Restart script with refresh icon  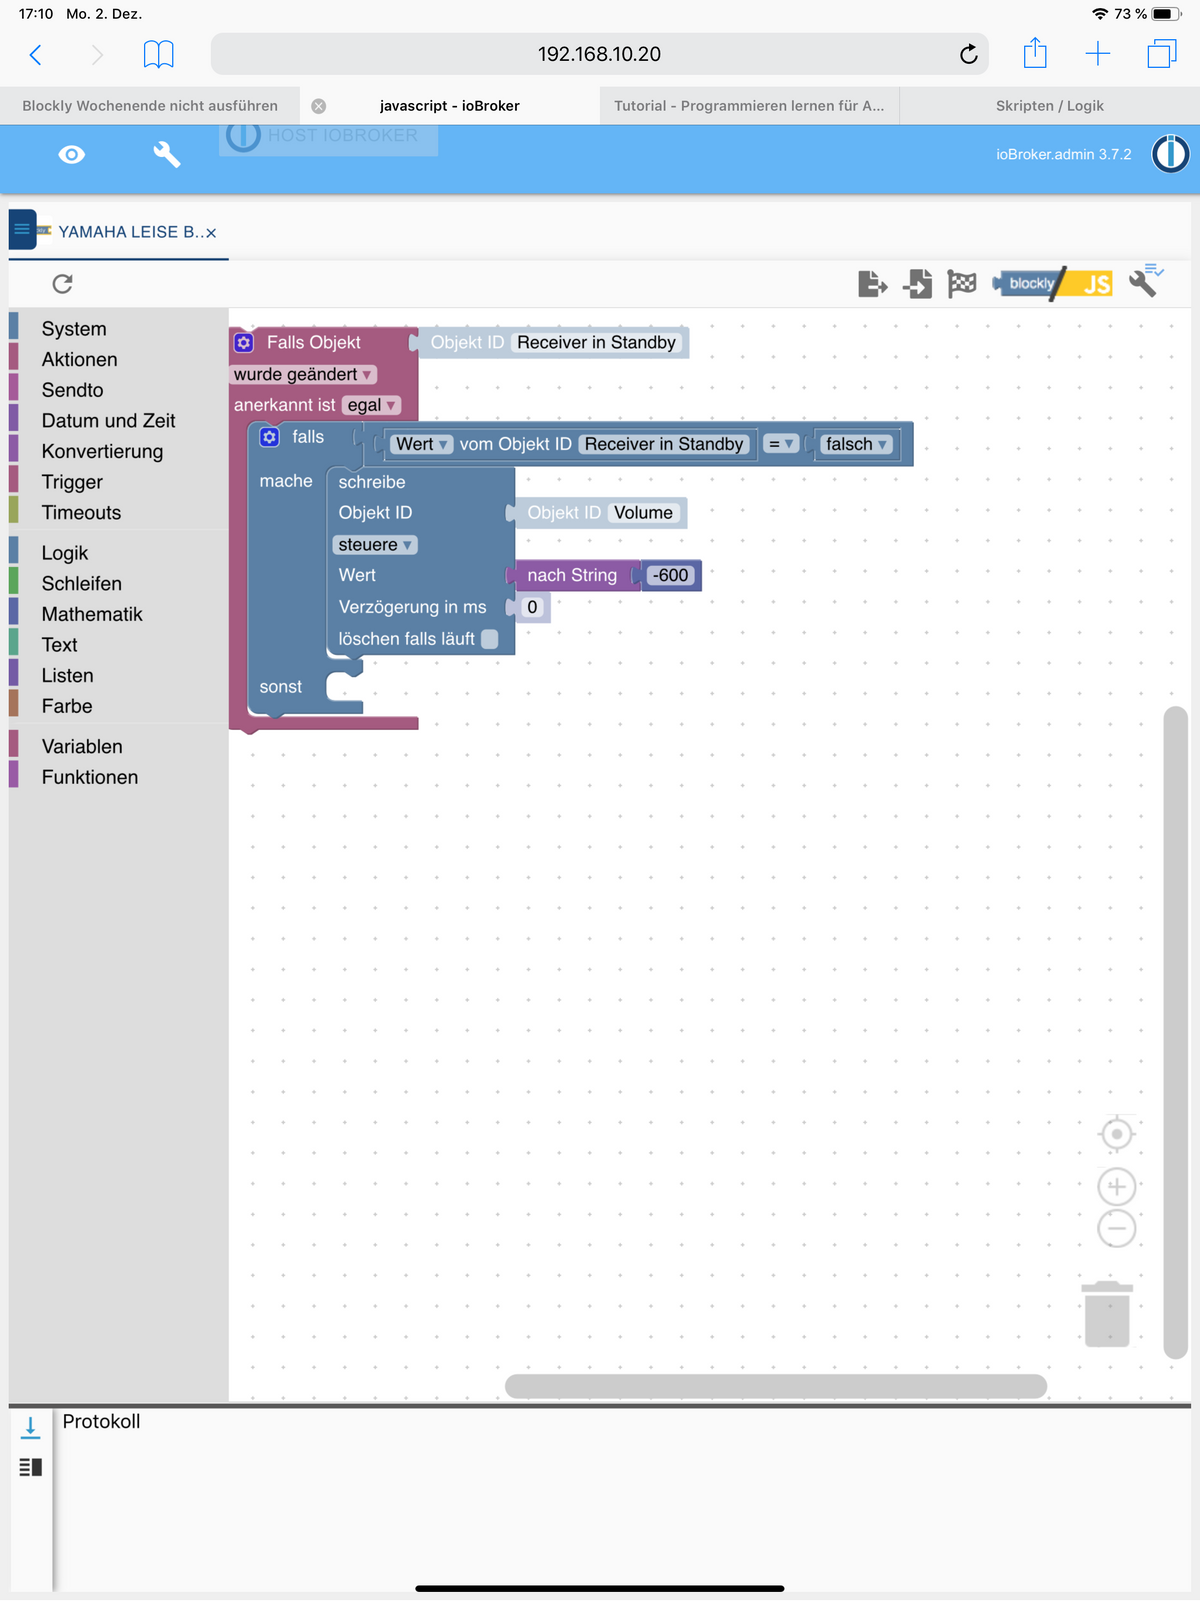(x=62, y=284)
